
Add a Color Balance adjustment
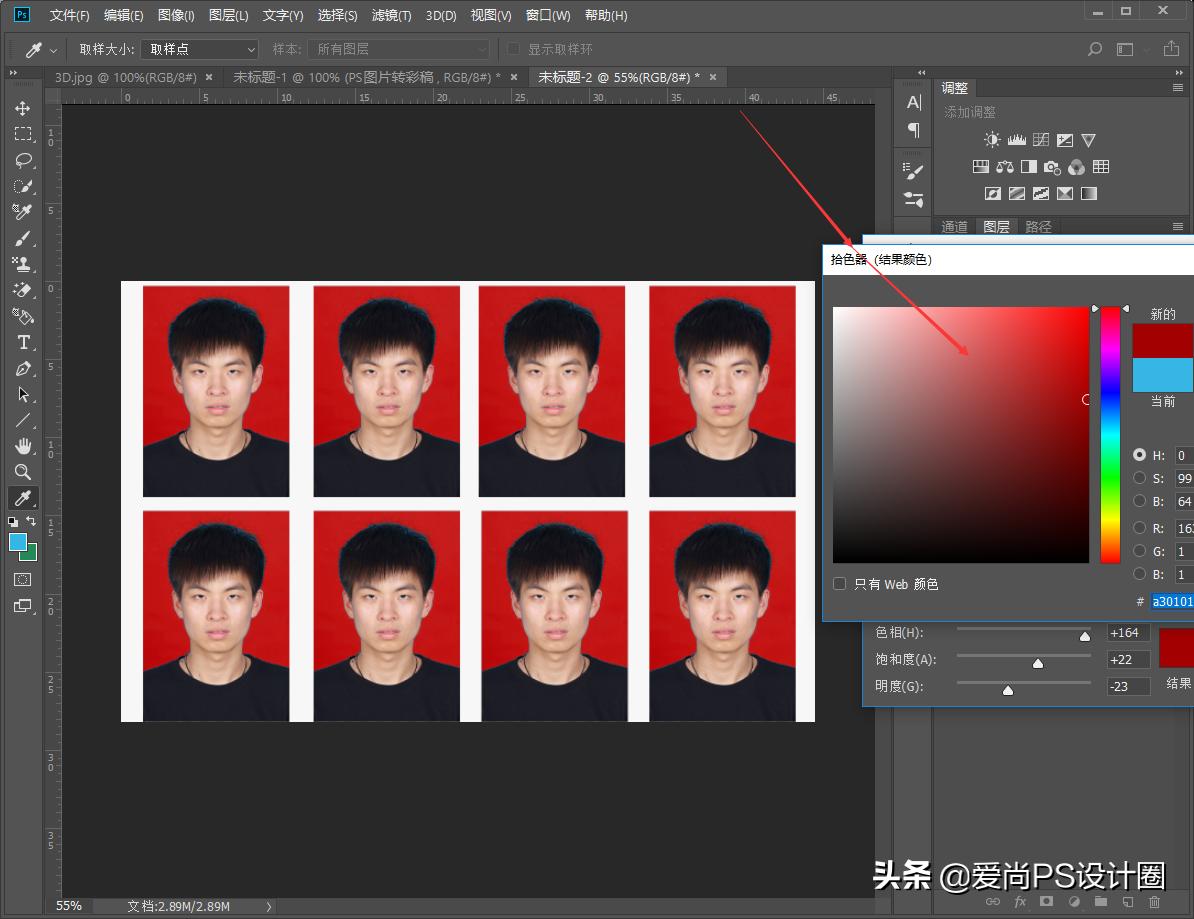(x=1005, y=167)
